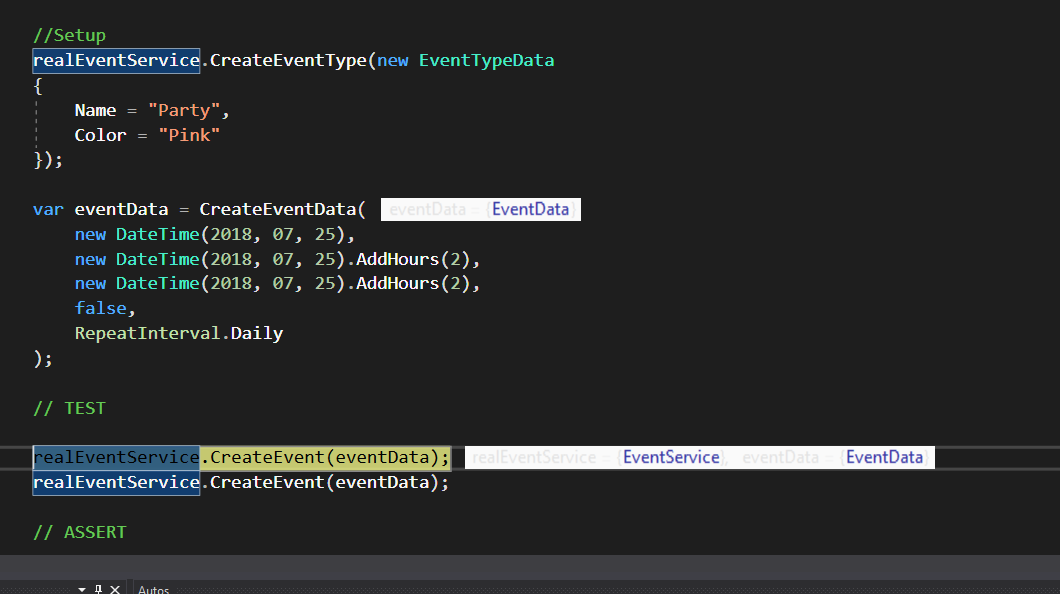Click the RepeatInterval enum name
Screen dimensions: 1060x594
click(147, 333)
